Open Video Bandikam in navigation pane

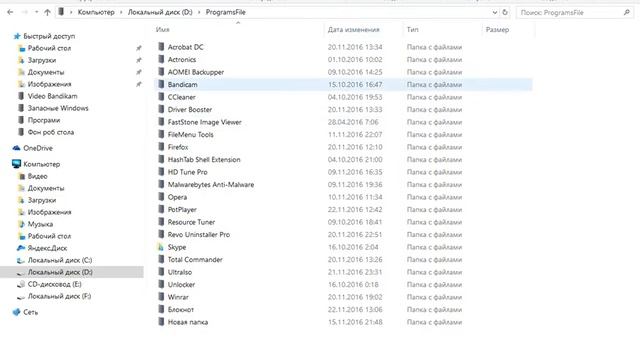click(x=52, y=96)
